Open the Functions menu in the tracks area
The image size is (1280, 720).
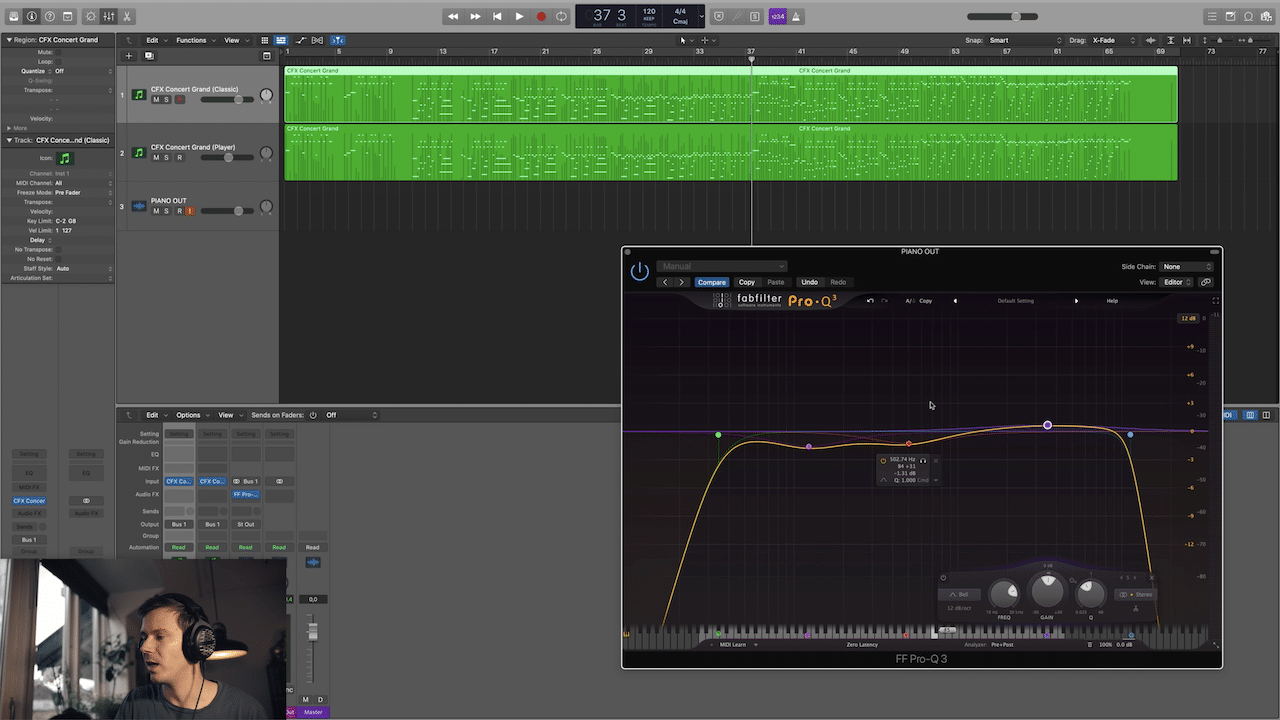click(193, 40)
